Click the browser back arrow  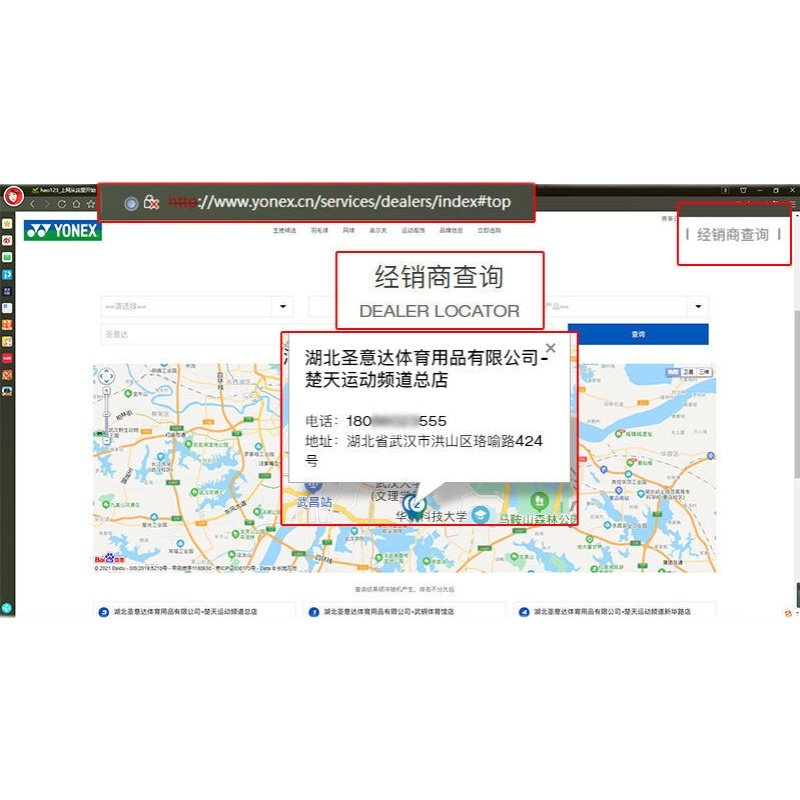[x=33, y=204]
